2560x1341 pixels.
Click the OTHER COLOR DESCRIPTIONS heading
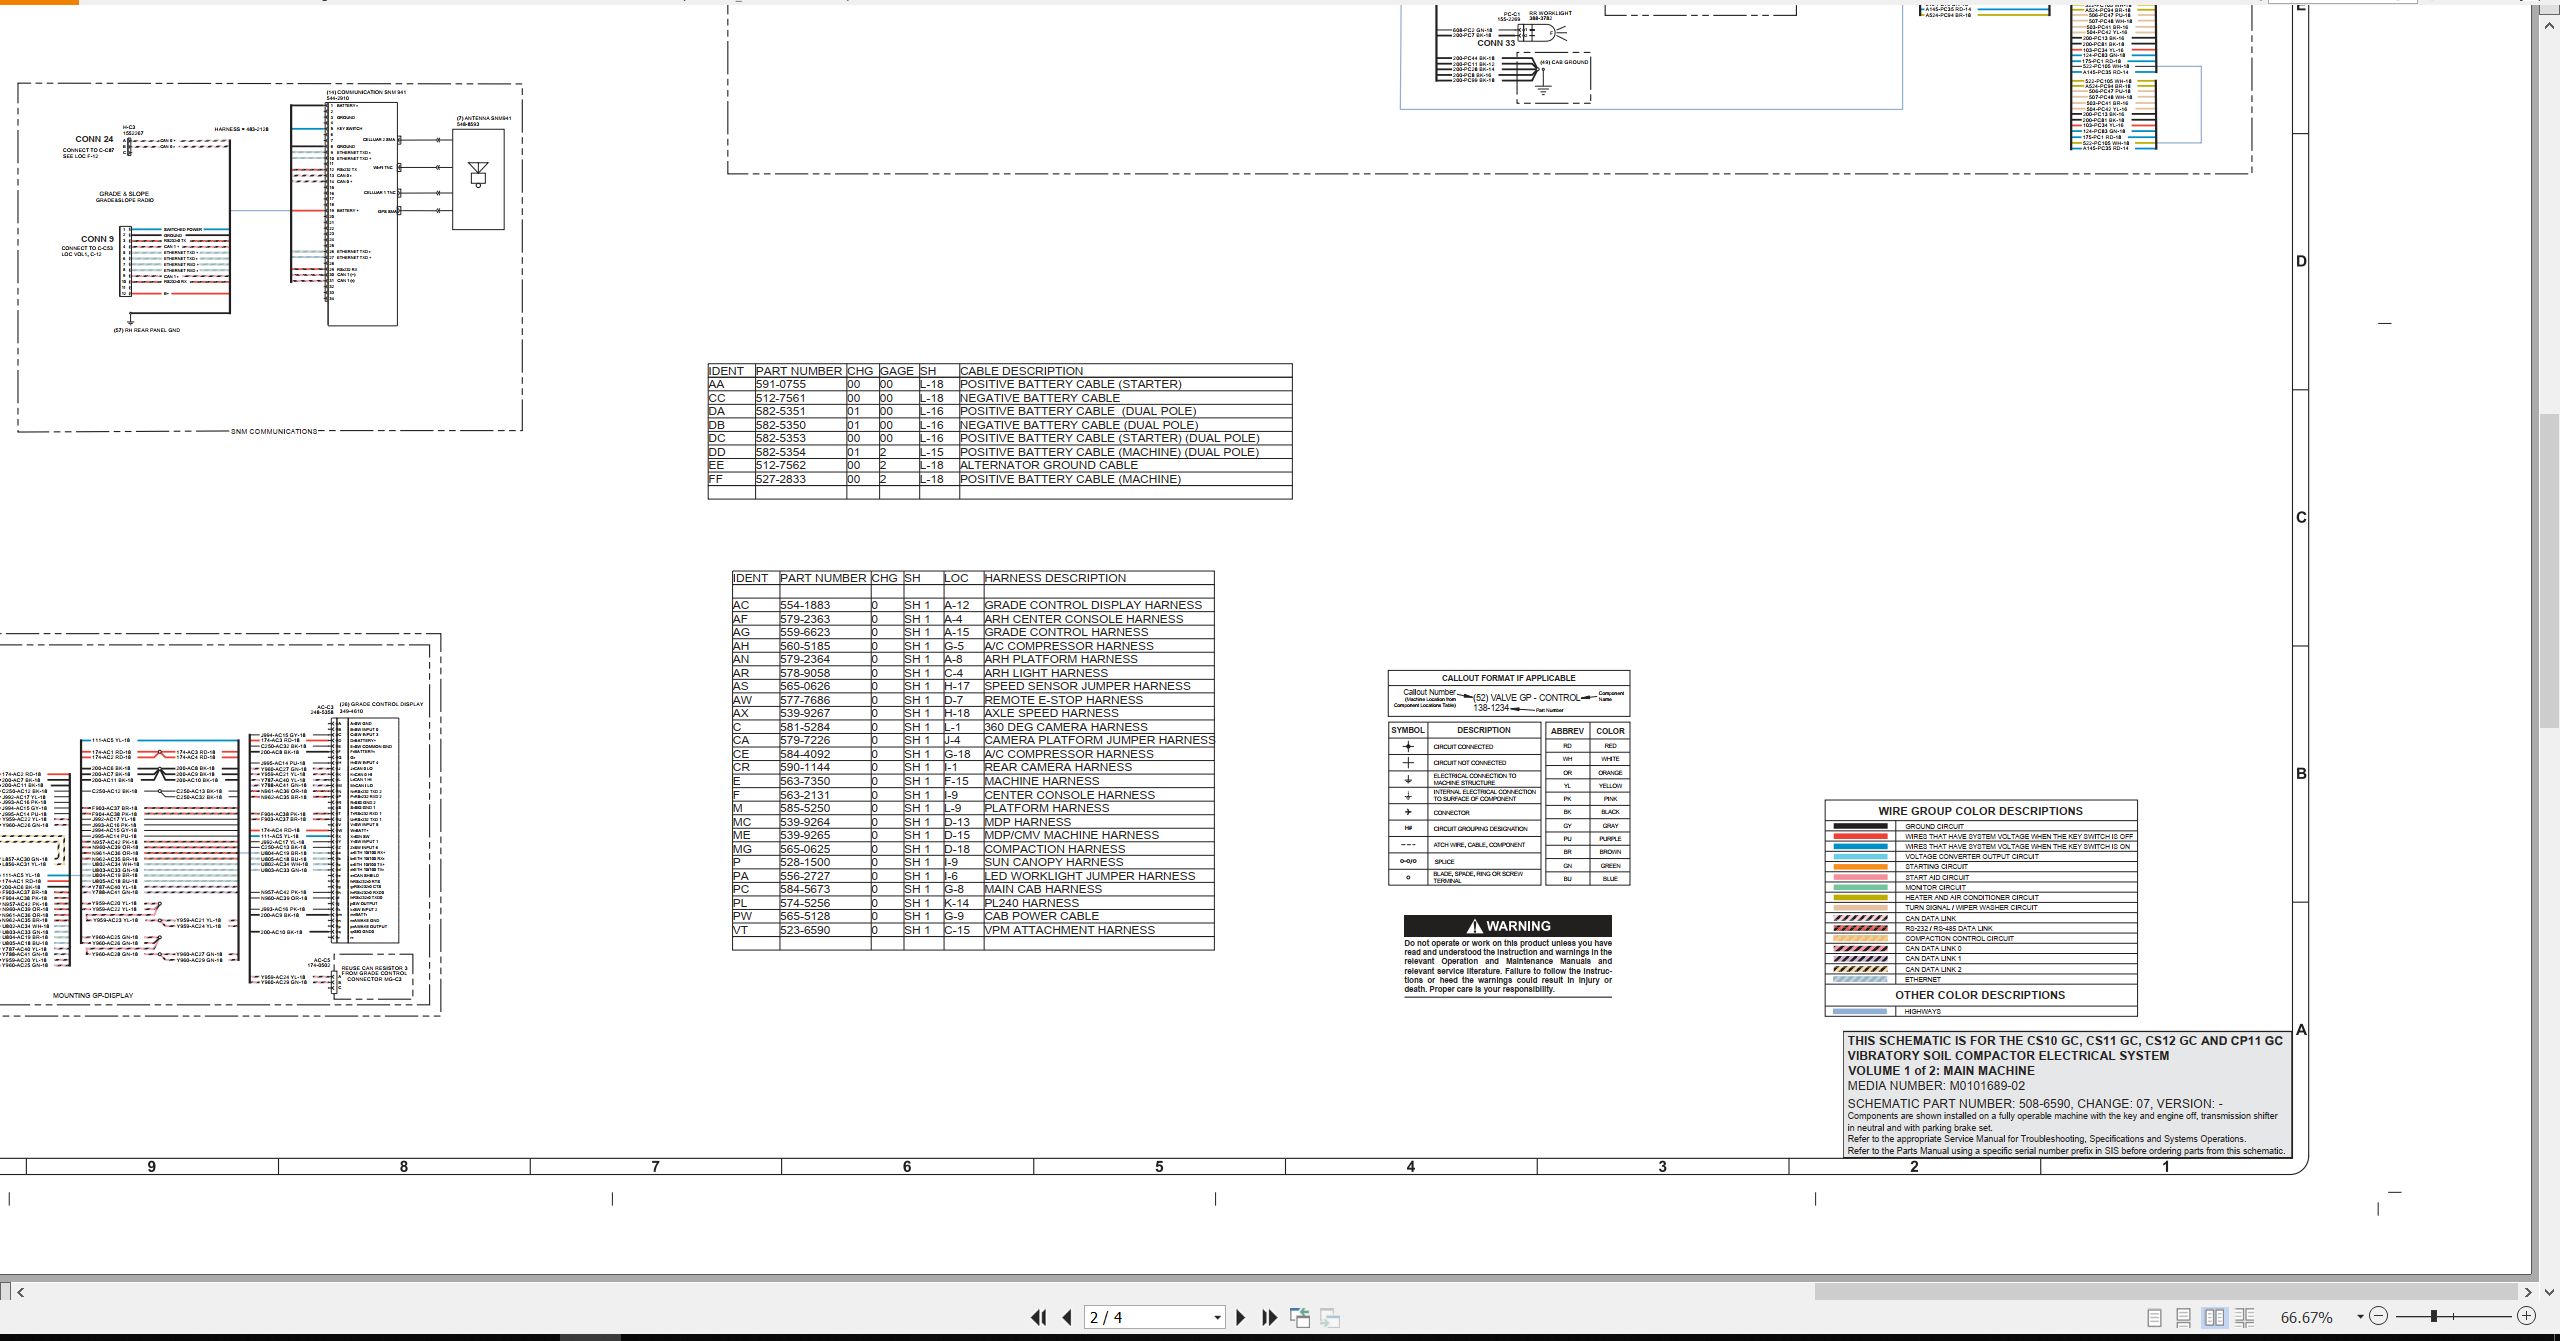1979,995
